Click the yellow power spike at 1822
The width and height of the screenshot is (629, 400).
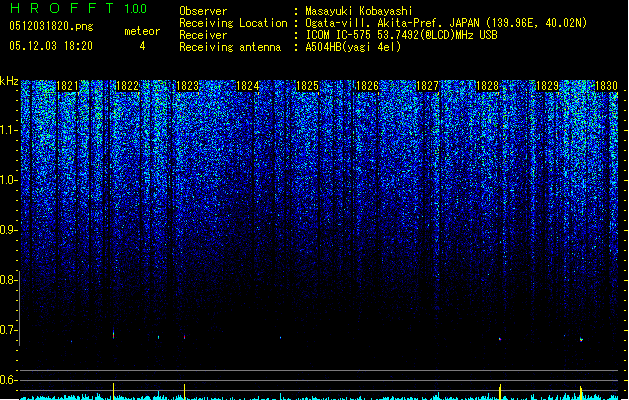114,391
